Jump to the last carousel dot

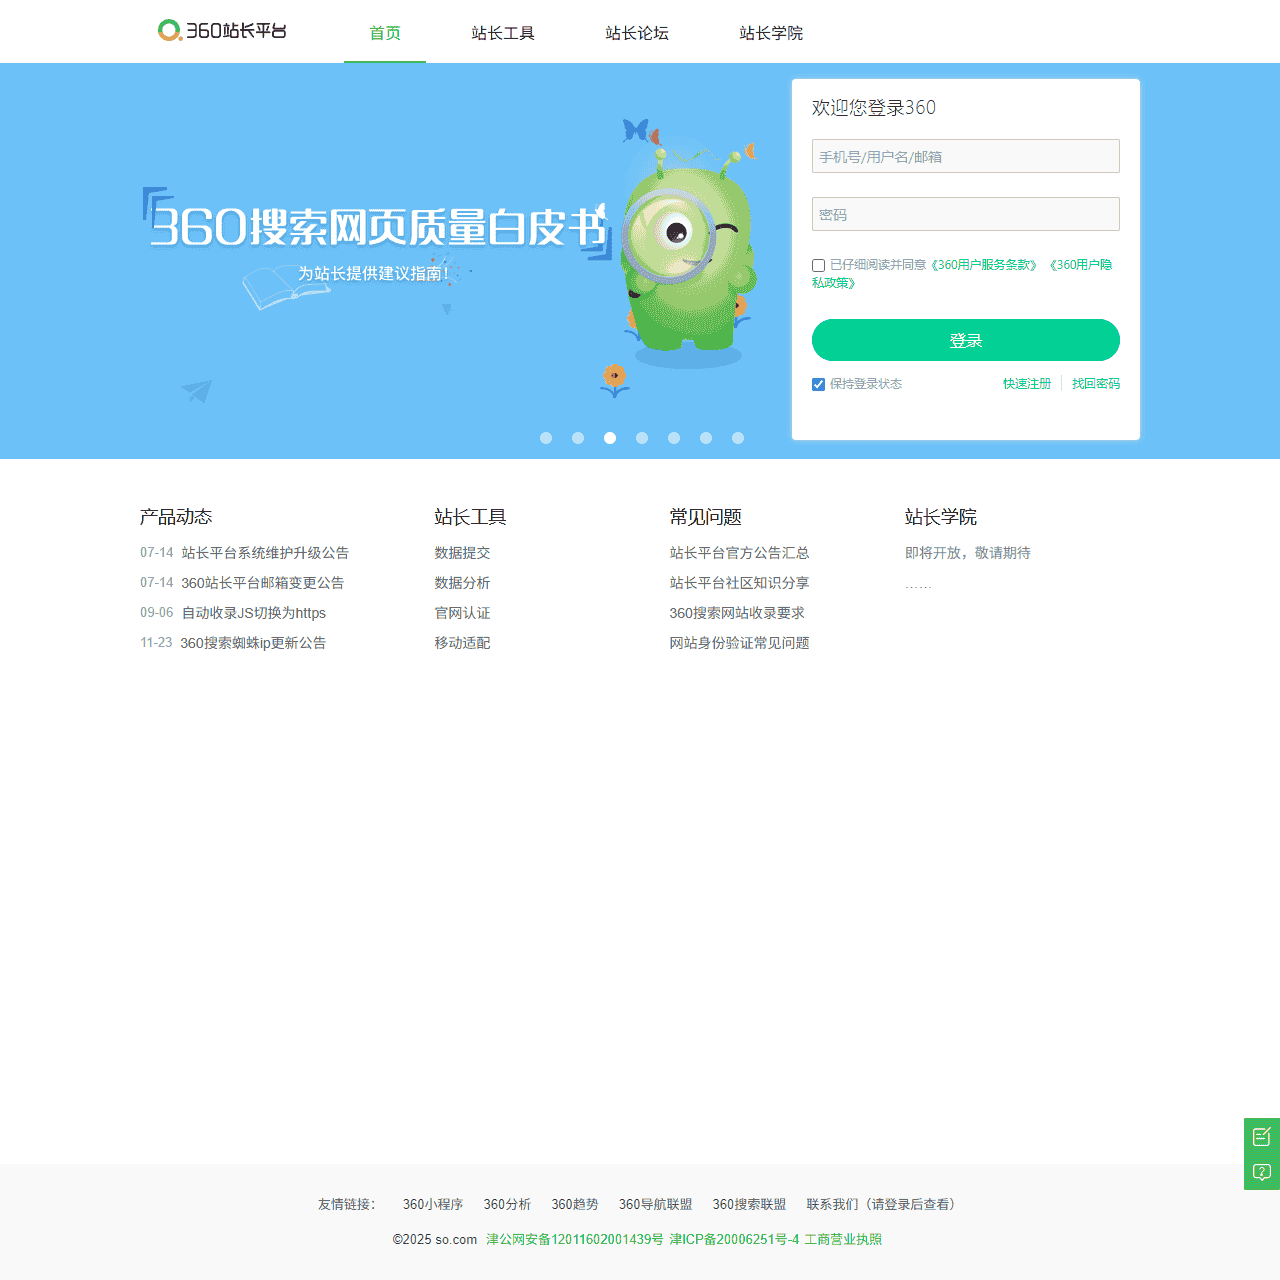coord(738,438)
